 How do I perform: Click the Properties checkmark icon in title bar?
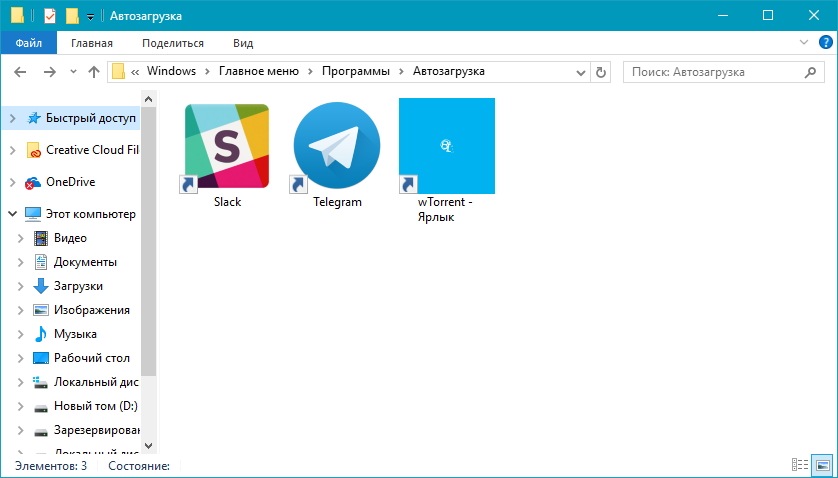pos(50,16)
